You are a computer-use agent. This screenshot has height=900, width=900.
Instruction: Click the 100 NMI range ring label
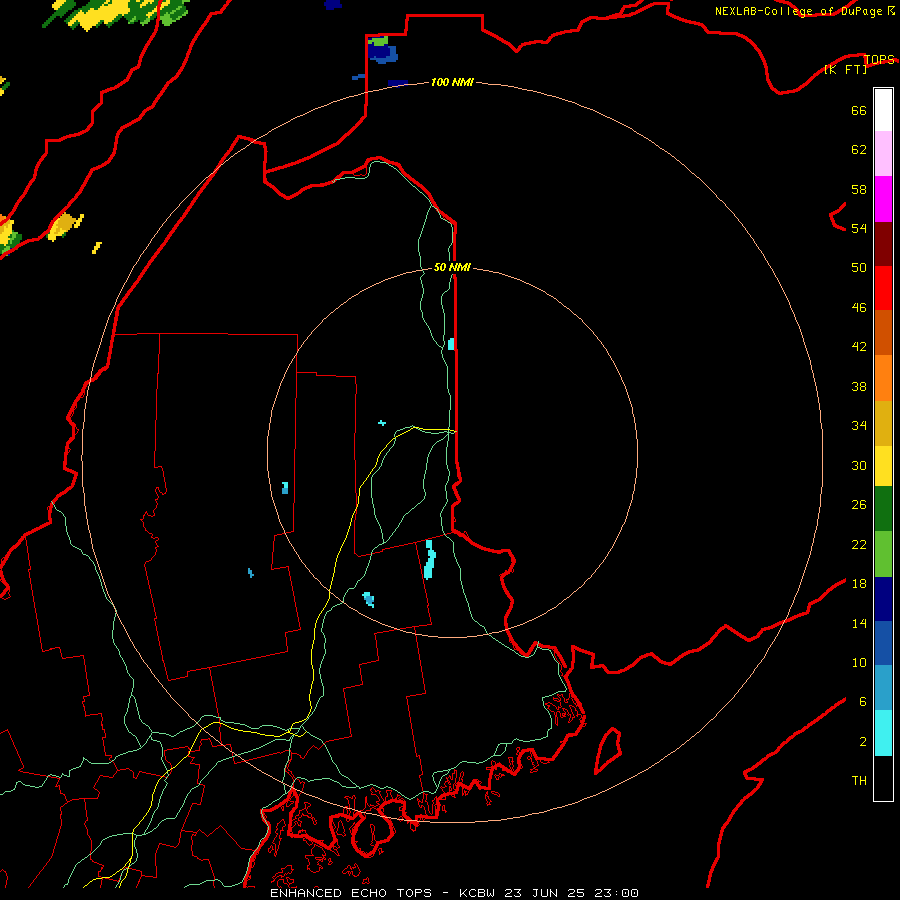[452, 82]
